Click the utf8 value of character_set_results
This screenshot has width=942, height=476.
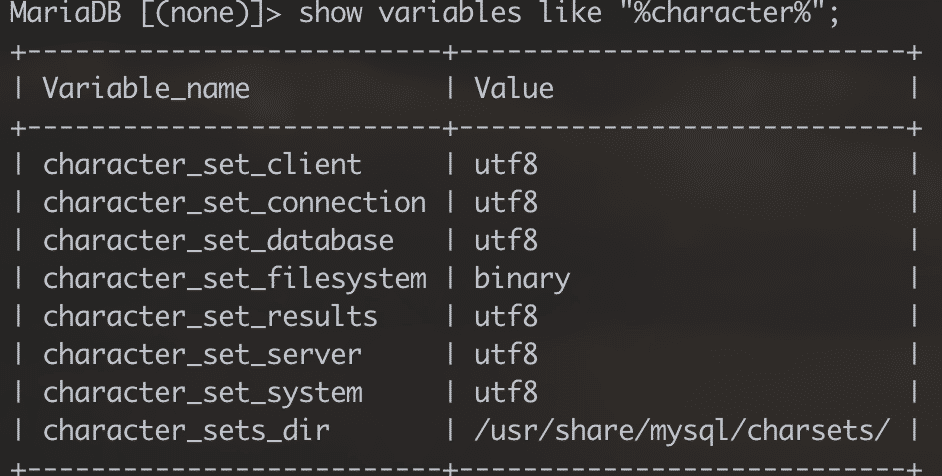tap(506, 317)
